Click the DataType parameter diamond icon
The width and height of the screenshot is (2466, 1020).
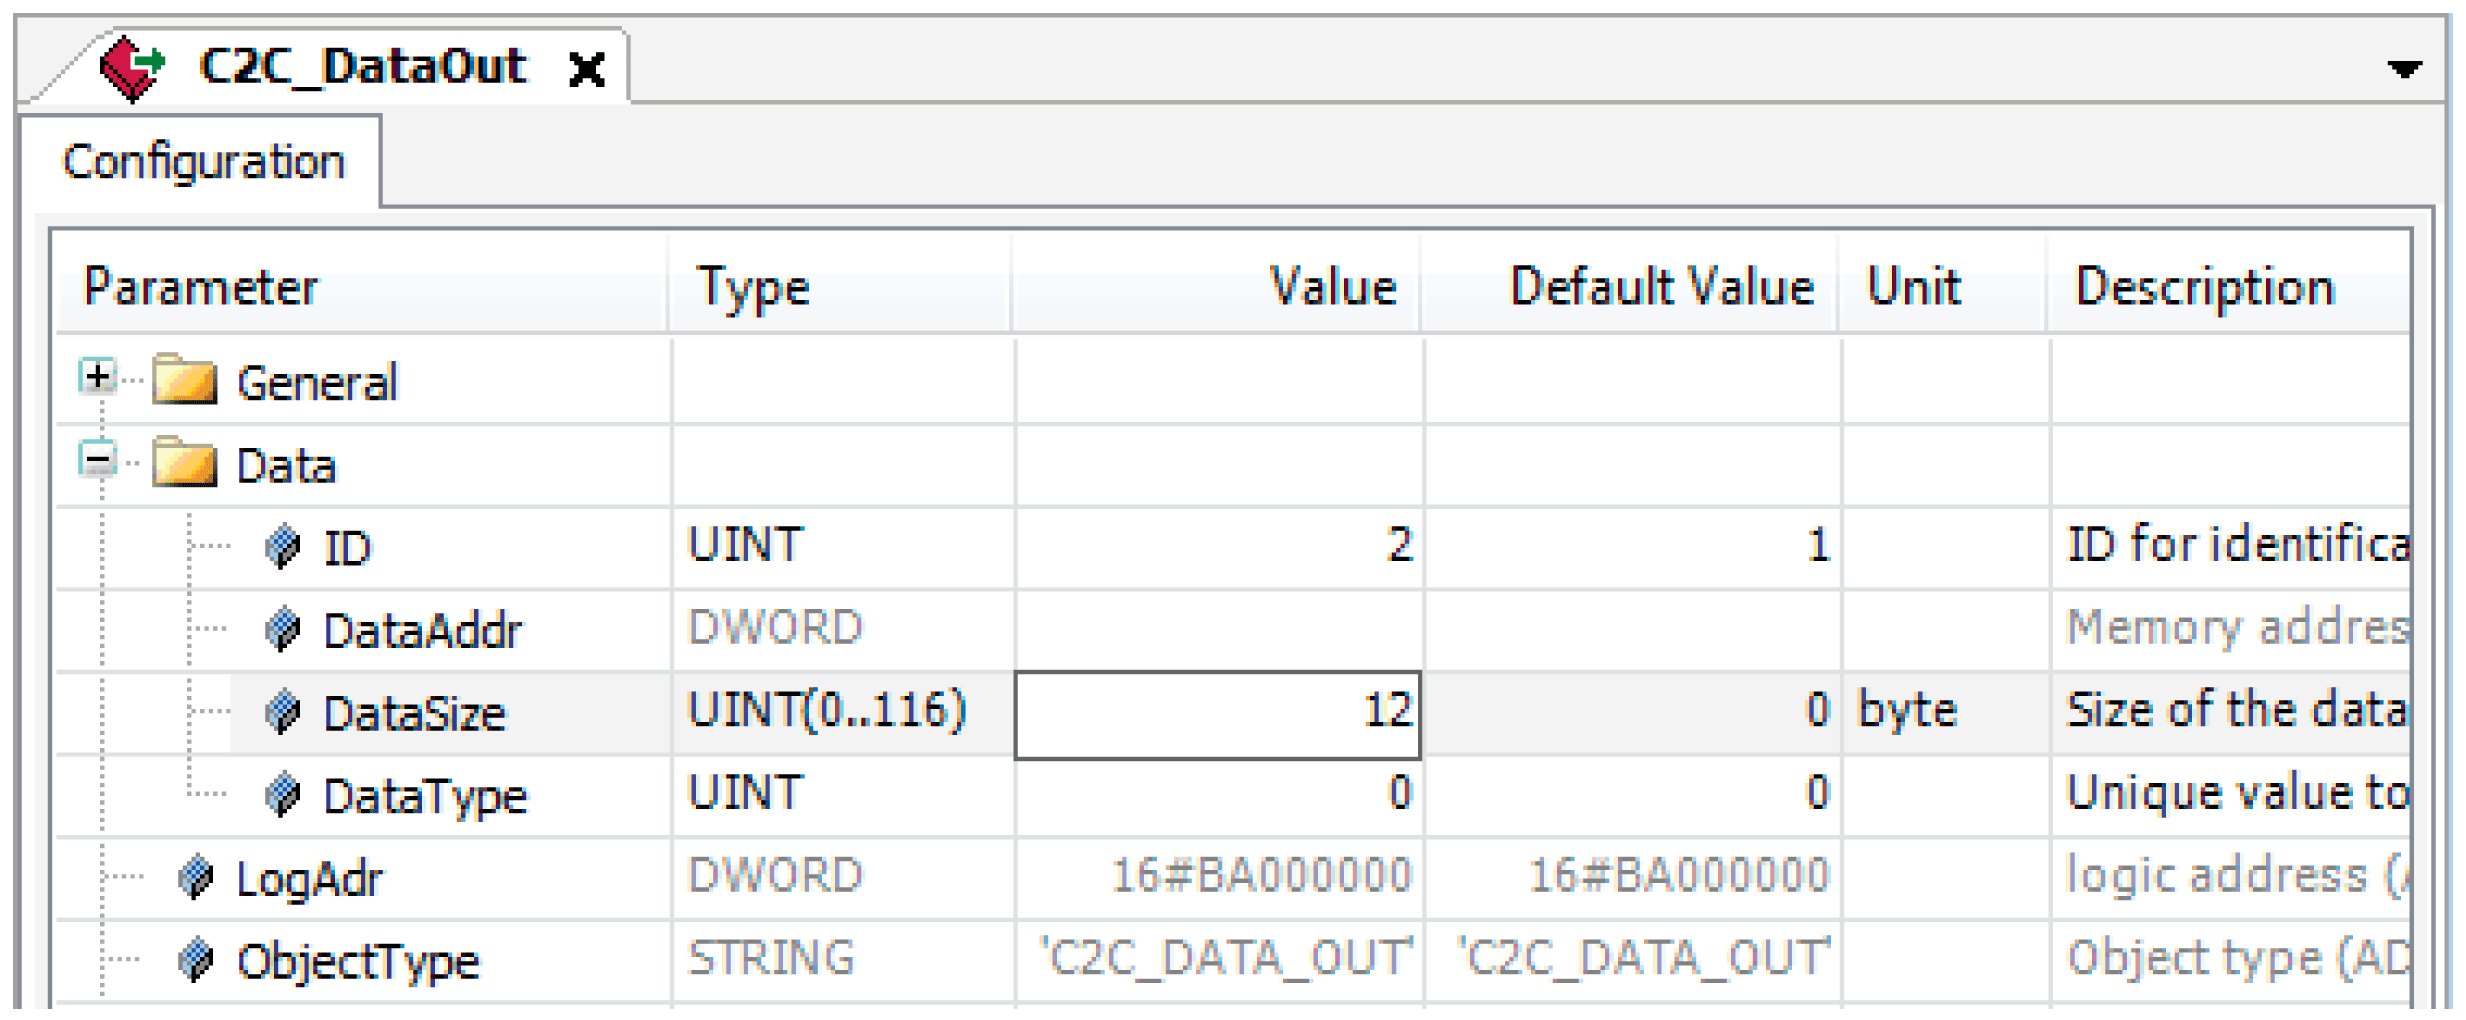282,796
